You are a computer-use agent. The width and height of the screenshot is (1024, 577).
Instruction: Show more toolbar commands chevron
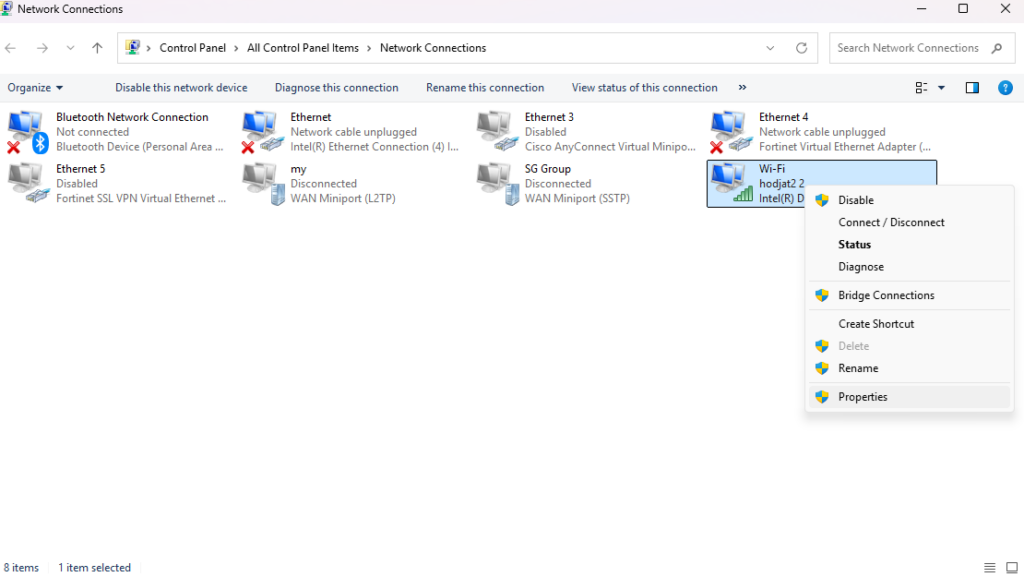742,88
